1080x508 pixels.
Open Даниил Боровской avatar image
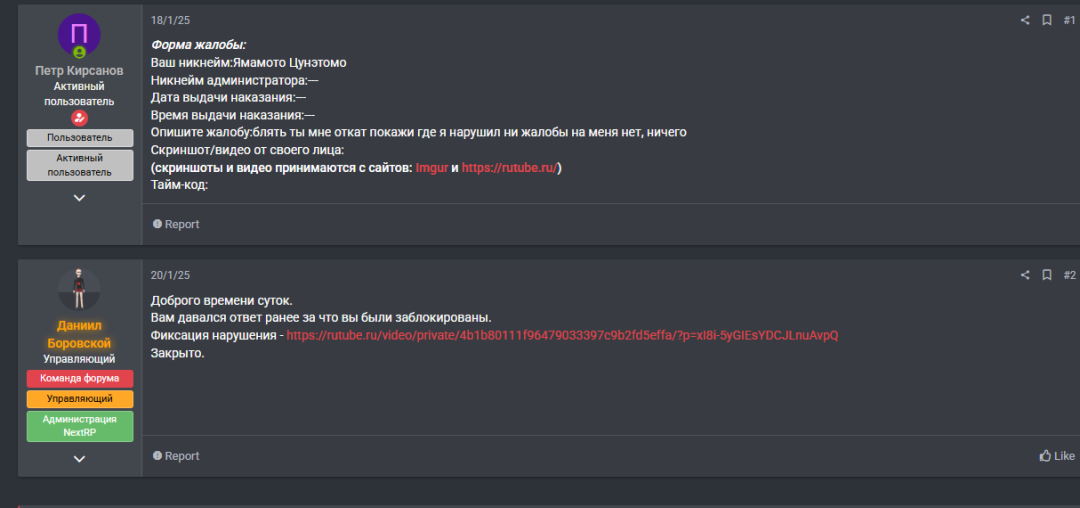(x=80, y=290)
